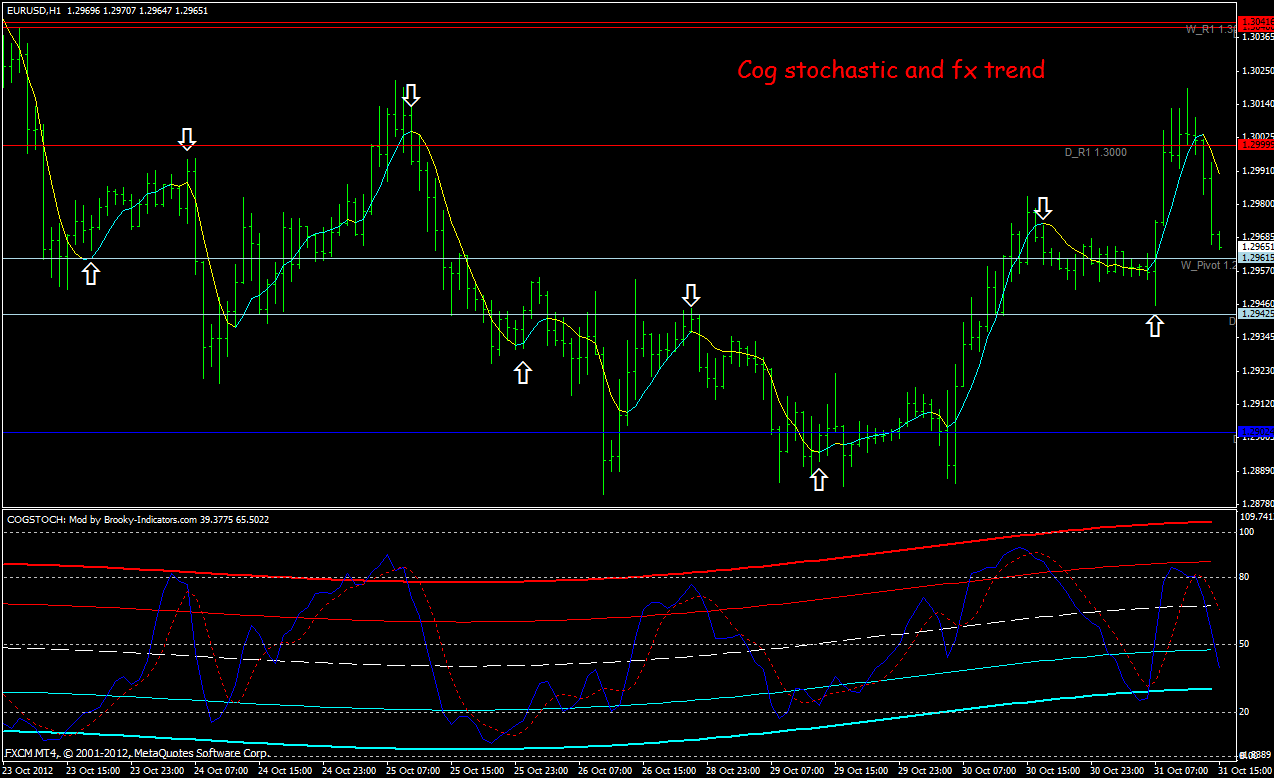Click the 23 Oct 2012 time label
Viewport: 1274px width, 778px height.
(x=26, y=771)
